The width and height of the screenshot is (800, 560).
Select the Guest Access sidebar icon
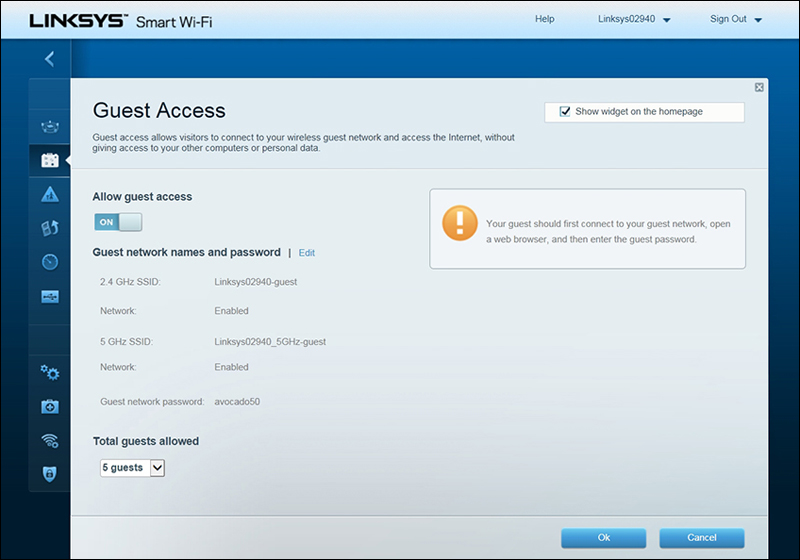click(x=49, y=160)
